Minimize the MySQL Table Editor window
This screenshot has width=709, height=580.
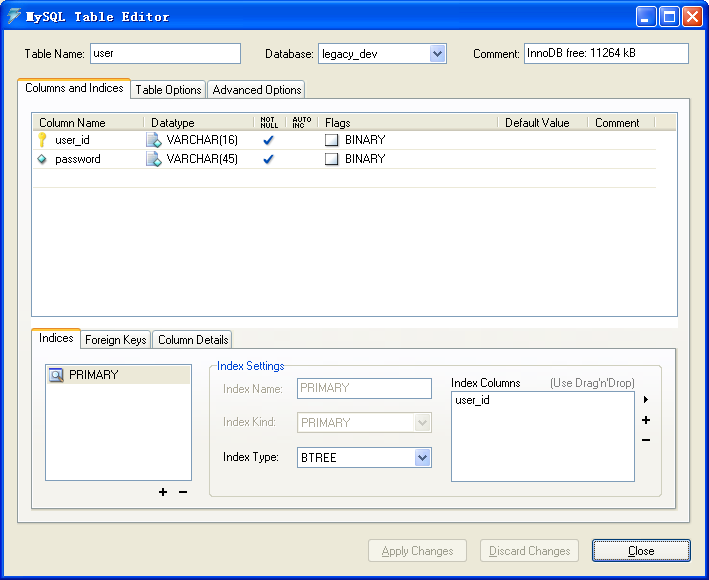(646, 17)
